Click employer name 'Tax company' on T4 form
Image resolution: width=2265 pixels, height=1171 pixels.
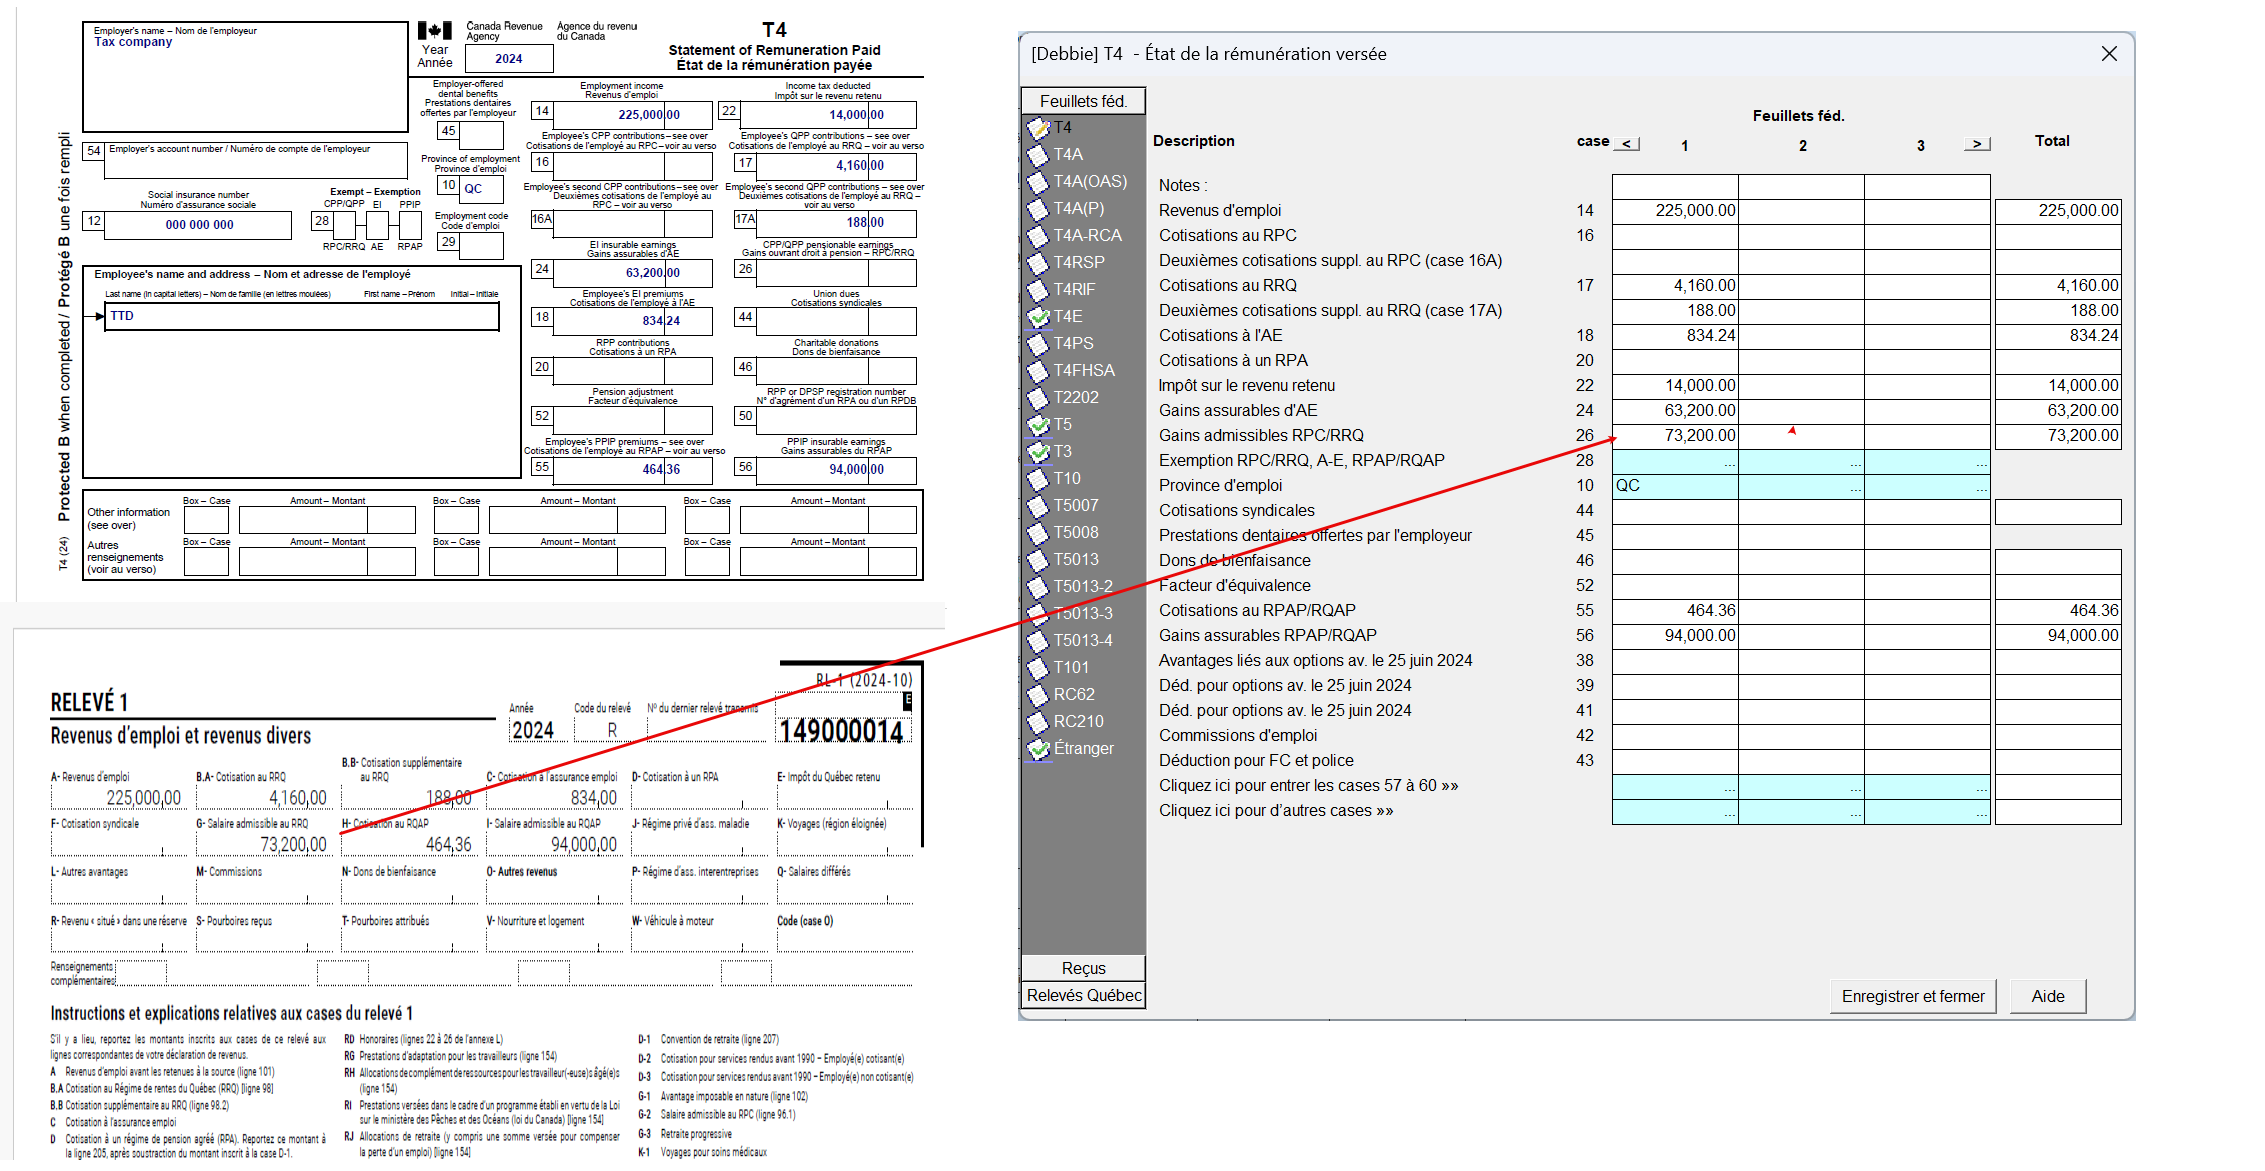(x=133, y=42)
